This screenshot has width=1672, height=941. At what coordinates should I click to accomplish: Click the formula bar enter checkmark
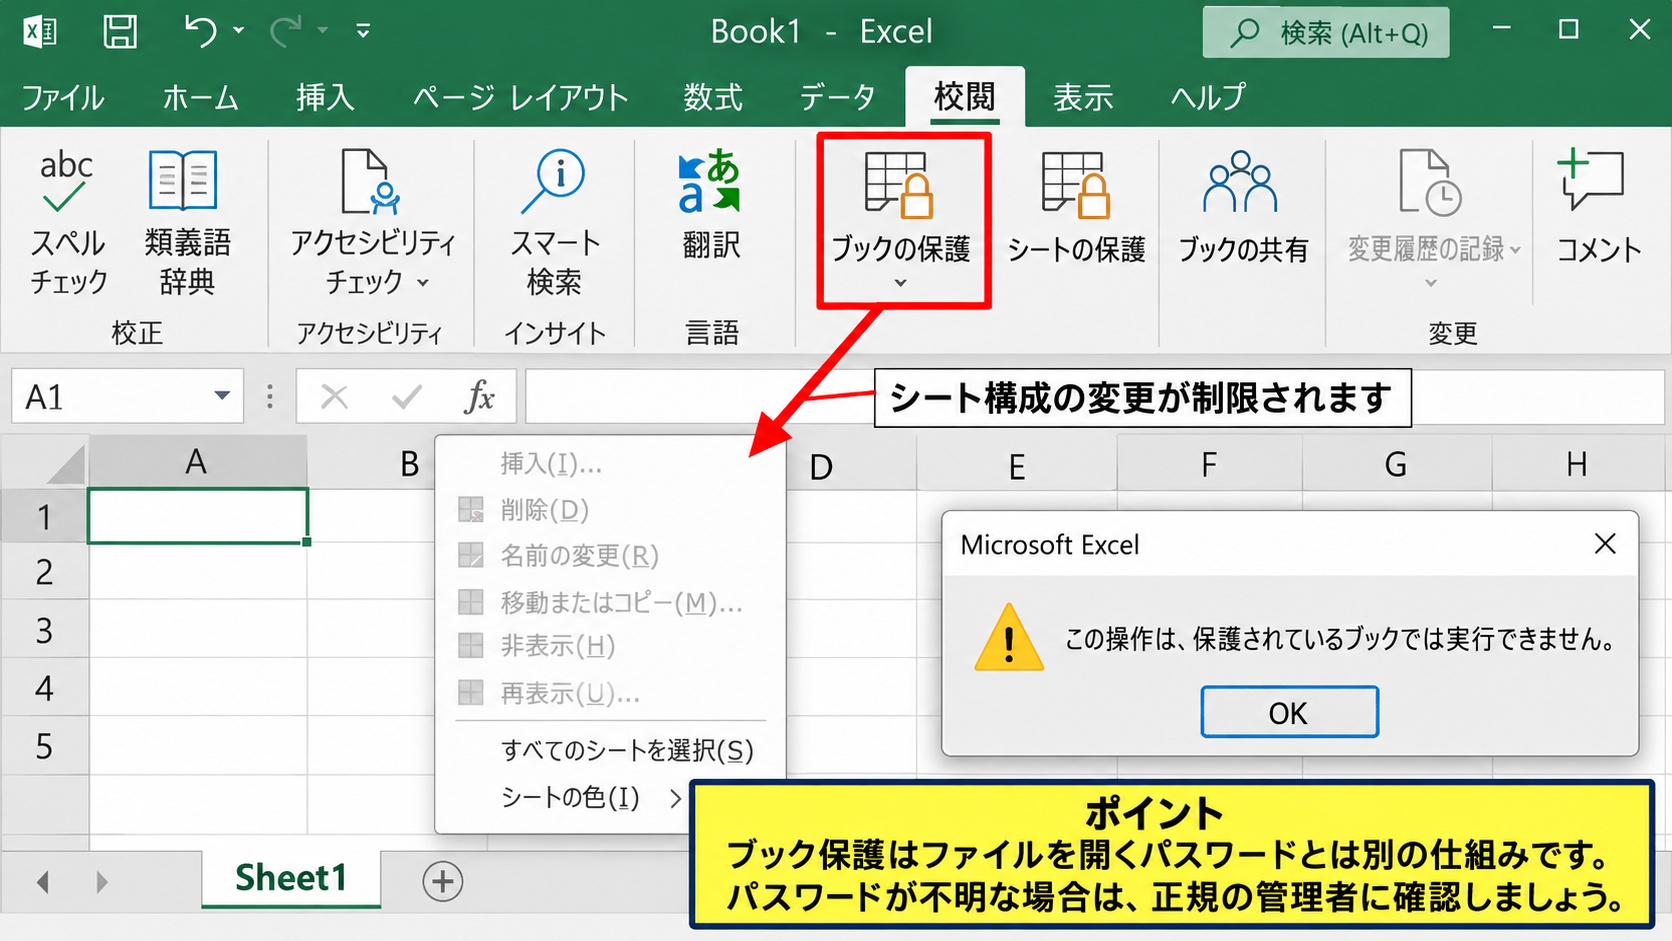coord(406,397)
